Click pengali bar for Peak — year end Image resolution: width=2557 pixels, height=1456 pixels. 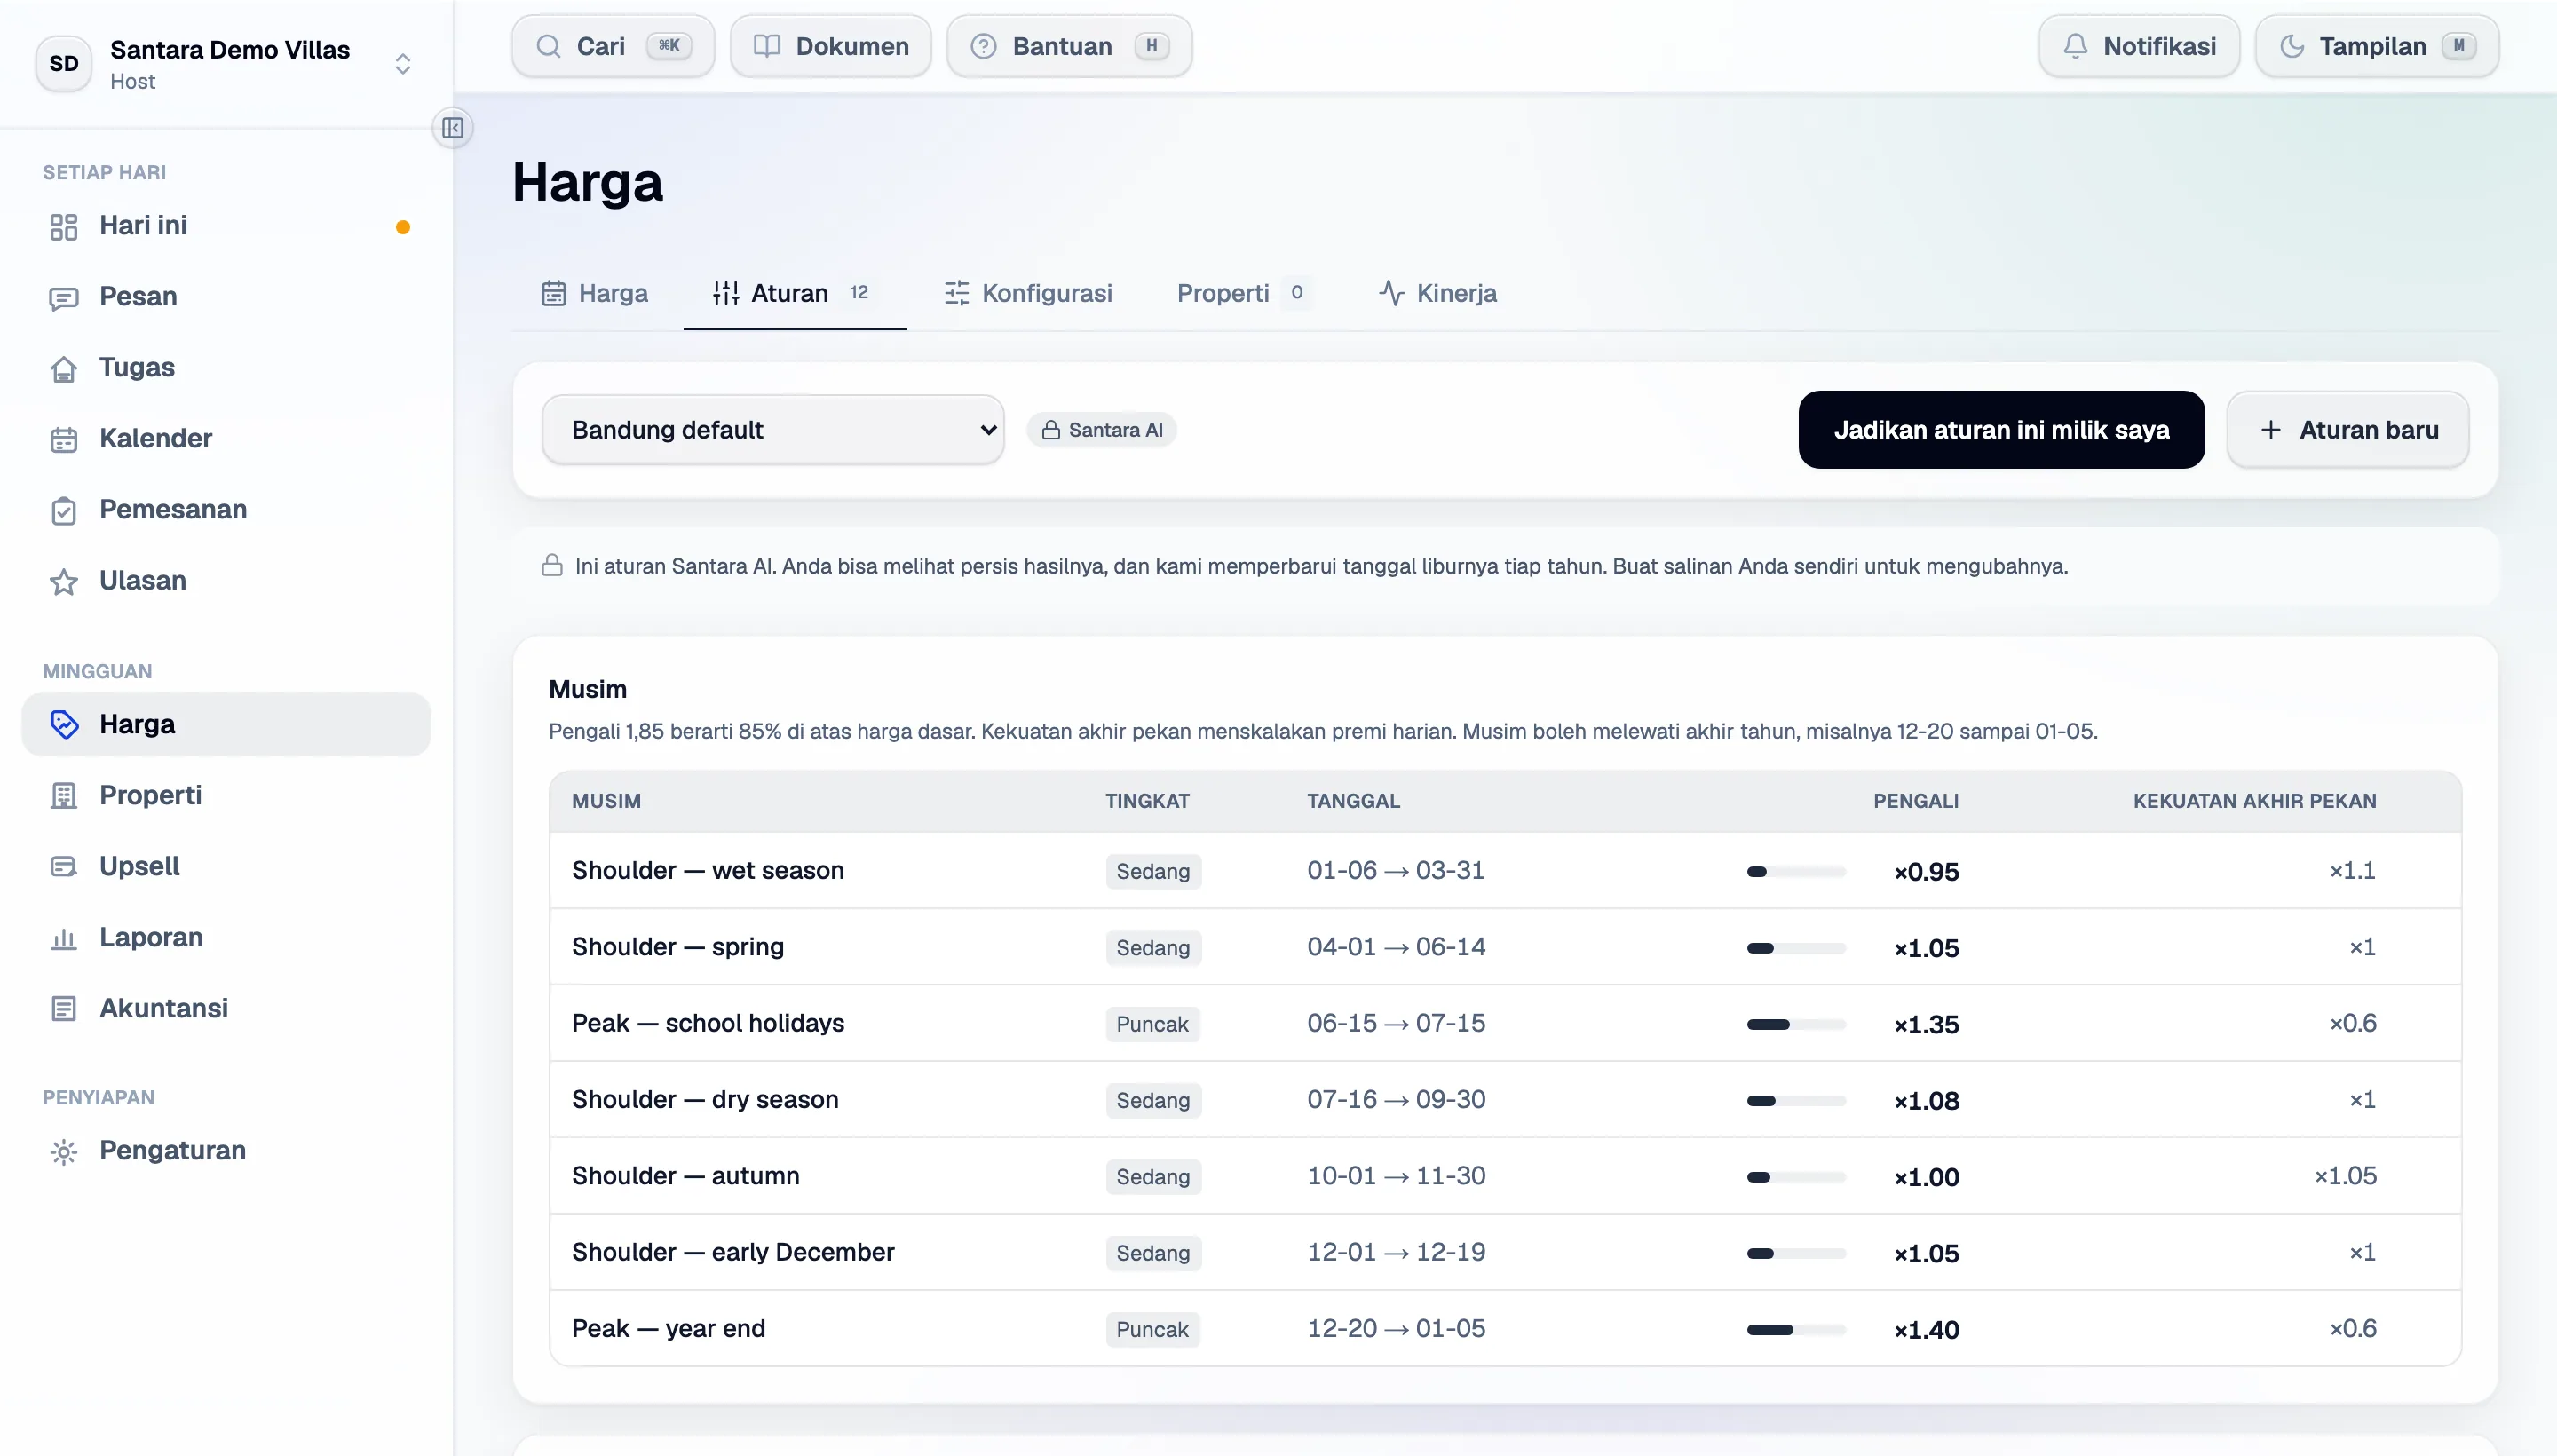tap(1796, 1330)
